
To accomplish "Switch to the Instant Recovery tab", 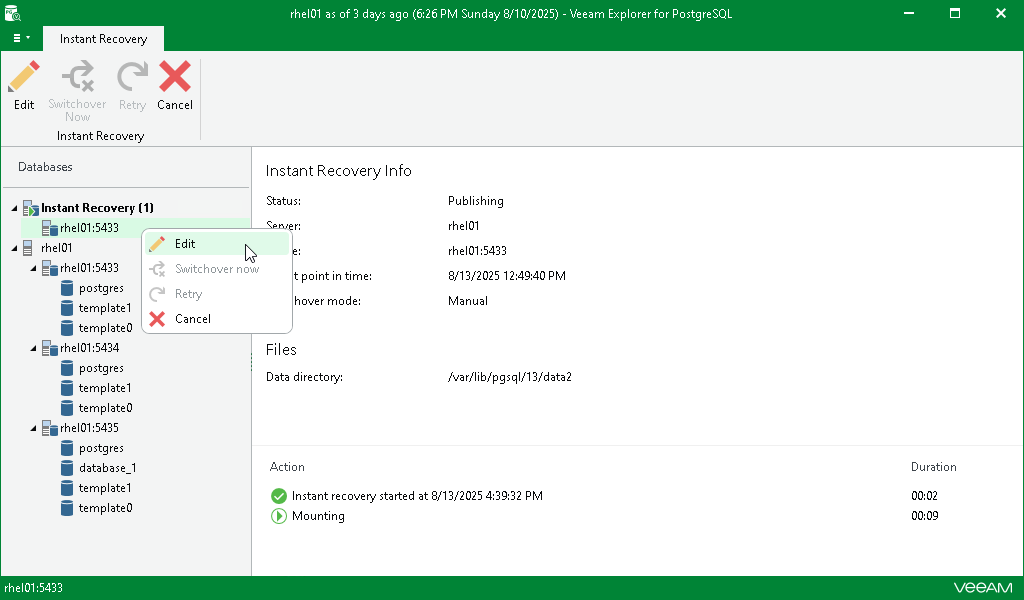I will 103,38.
